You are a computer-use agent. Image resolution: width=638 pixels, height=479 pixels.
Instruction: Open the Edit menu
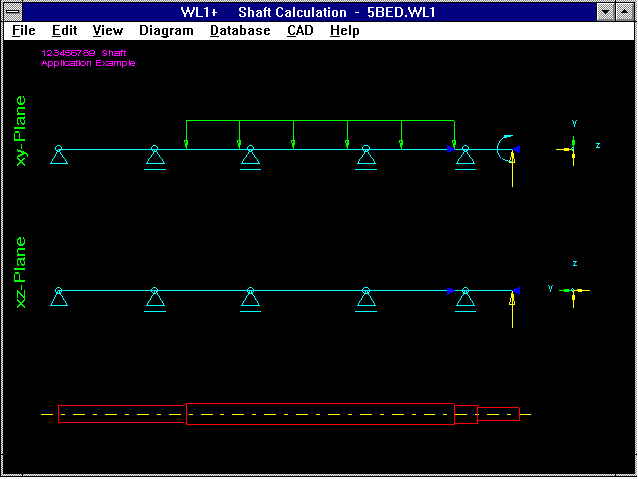[65, 31]
